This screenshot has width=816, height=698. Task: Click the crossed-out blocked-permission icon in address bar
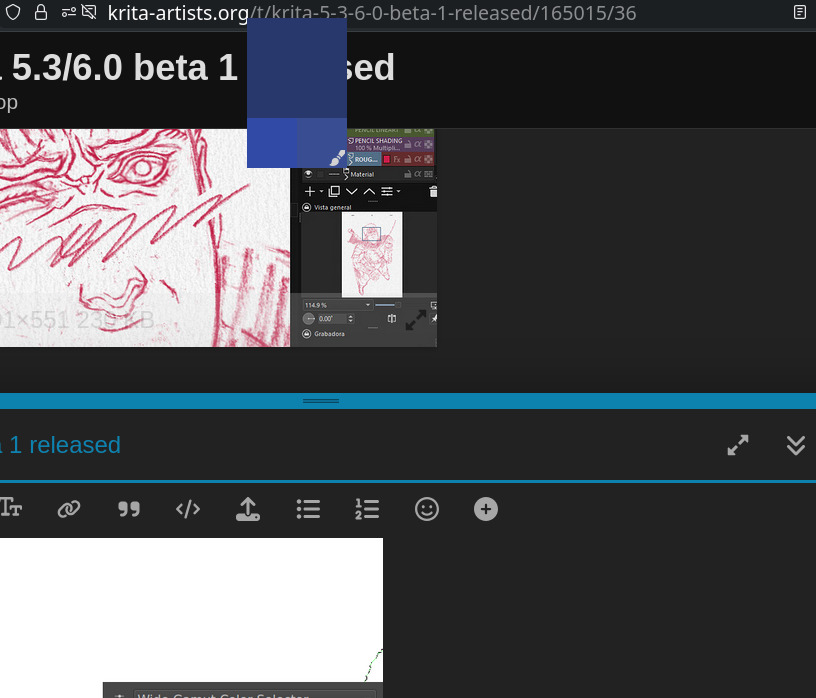(x=89, y=12)
